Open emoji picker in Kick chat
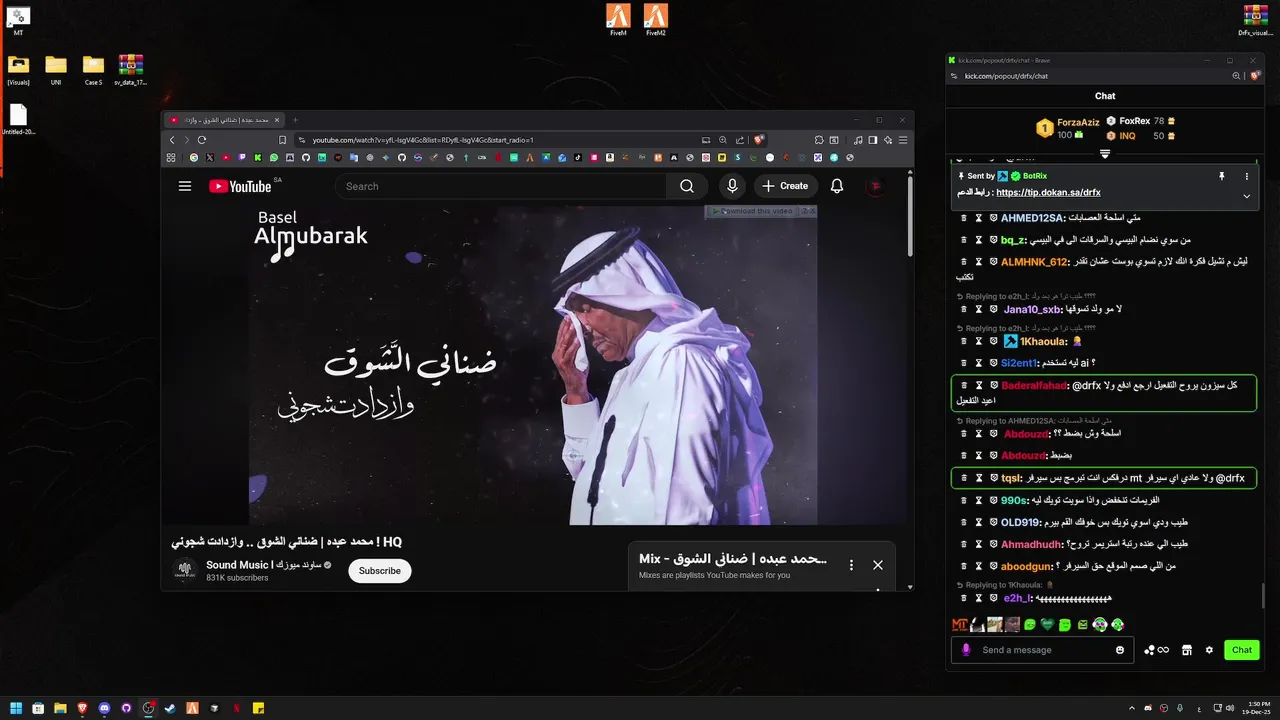Screen dimensions: 1280x720 [1120, 650]
